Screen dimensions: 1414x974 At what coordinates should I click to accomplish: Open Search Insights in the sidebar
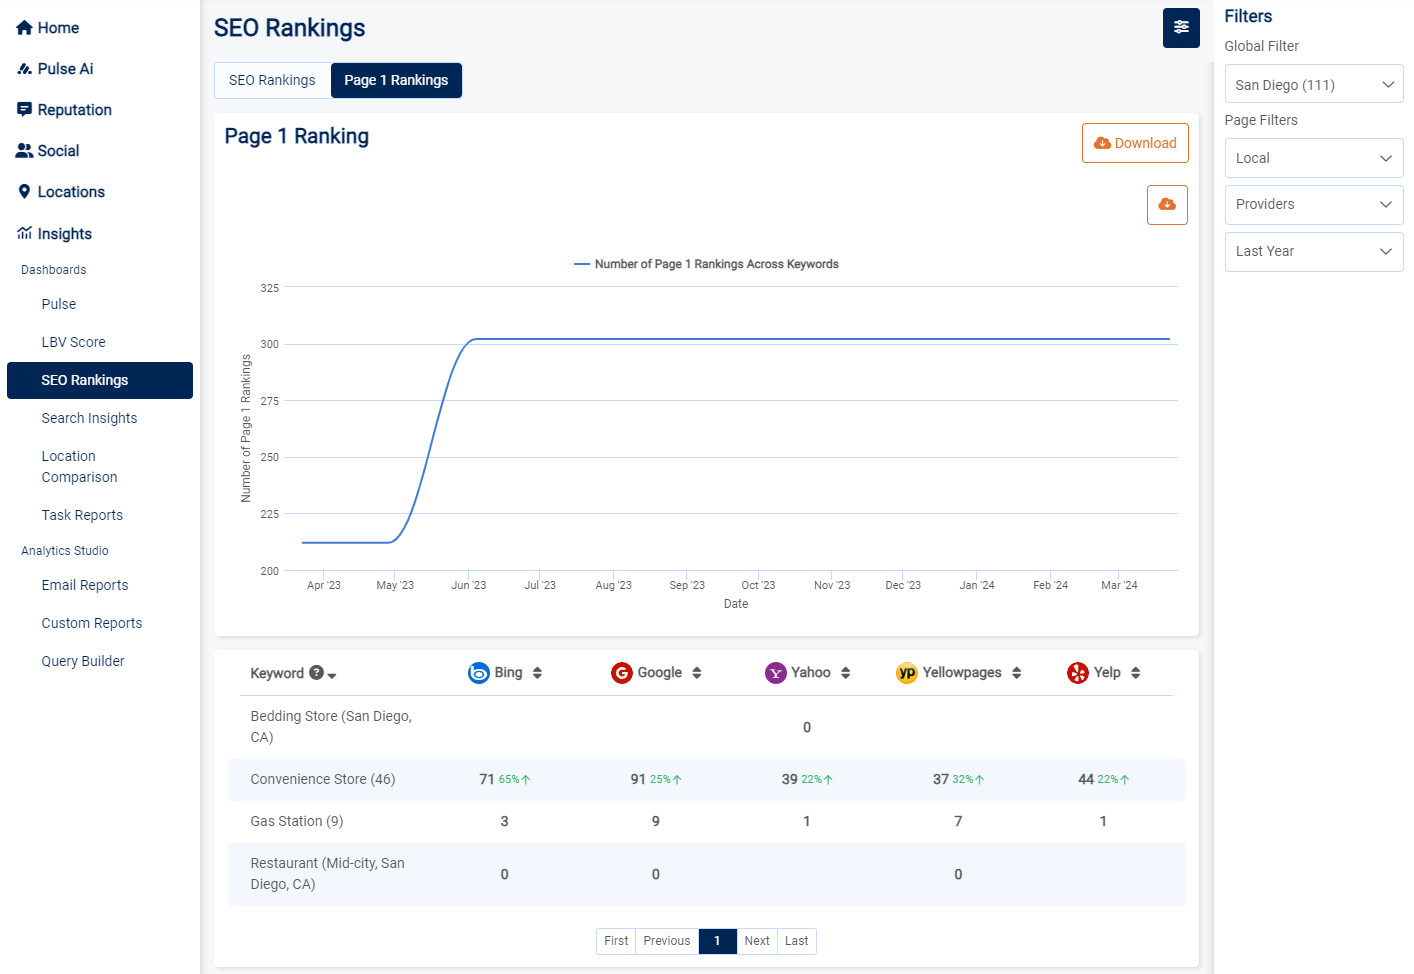pyautogui.click(x=89, y=418)
